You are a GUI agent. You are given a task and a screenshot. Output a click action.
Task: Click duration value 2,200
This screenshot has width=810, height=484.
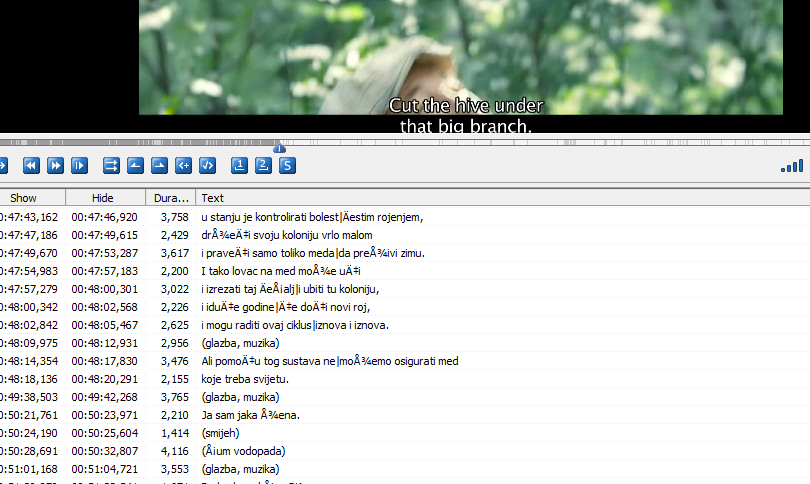pos(175,272)
